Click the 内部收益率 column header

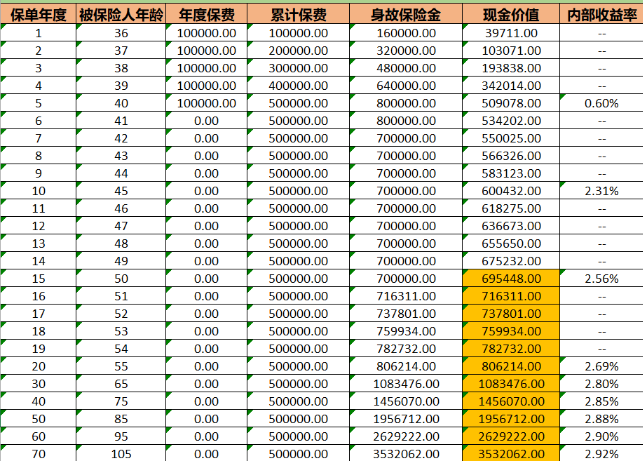[x=600, y=17]
